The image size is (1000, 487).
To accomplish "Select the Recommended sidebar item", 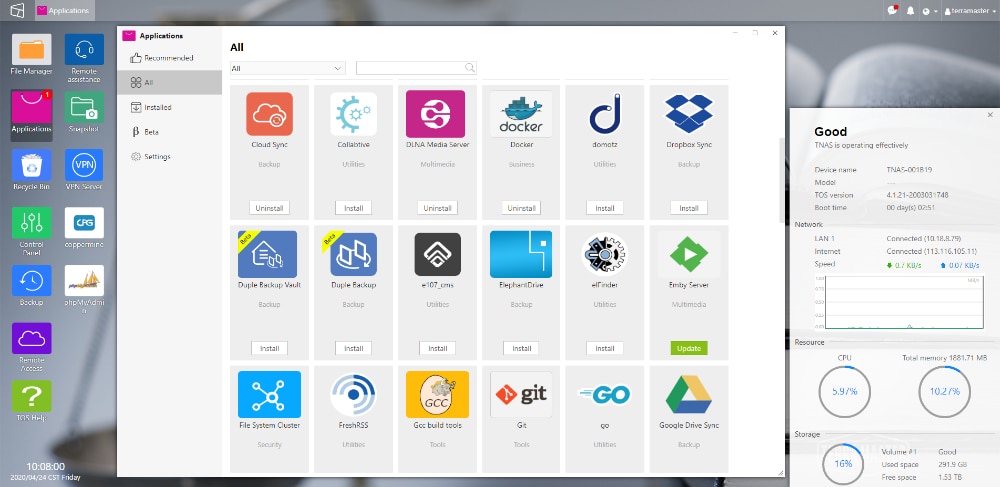I will tap(169, 58).
